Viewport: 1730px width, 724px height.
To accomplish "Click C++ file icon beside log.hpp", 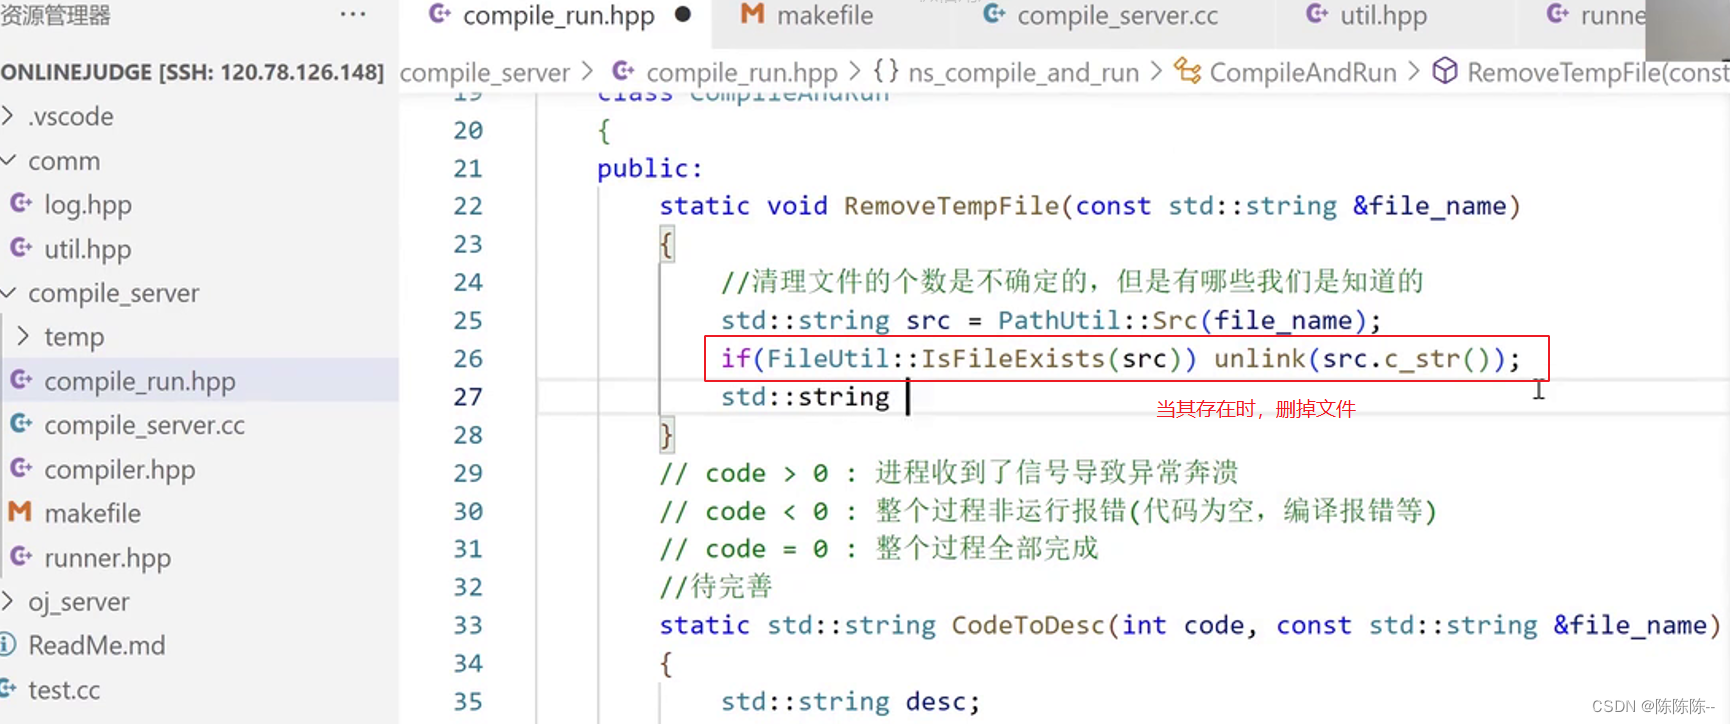I will coord(21,203).
